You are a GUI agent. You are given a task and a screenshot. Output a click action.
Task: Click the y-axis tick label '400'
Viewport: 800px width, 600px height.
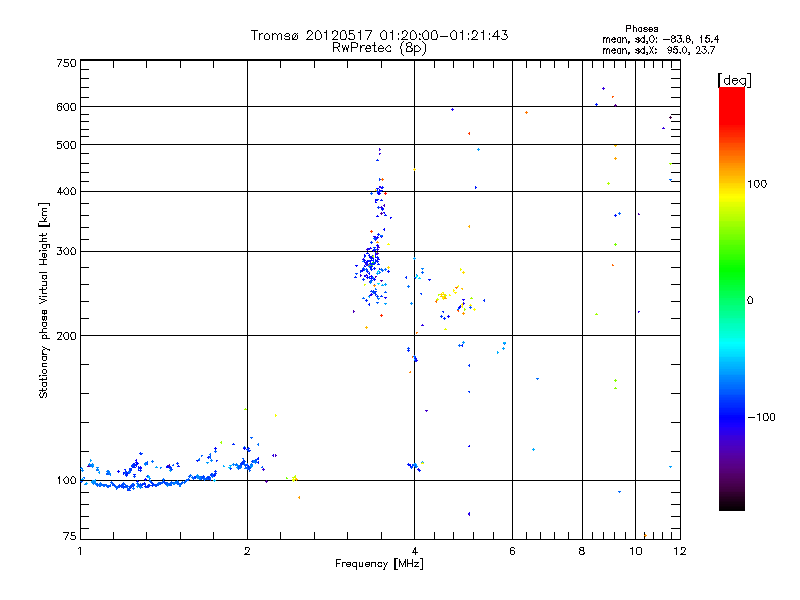66,192
